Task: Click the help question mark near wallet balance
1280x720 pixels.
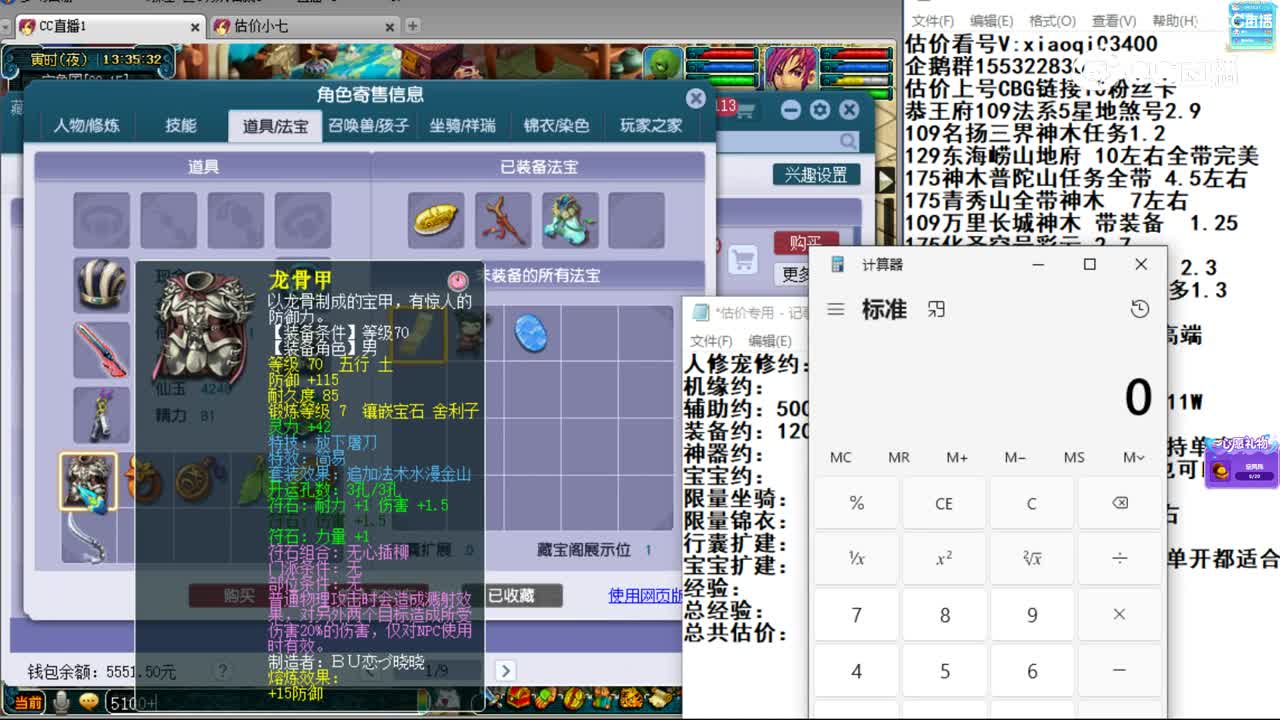Action: [222, 672]
